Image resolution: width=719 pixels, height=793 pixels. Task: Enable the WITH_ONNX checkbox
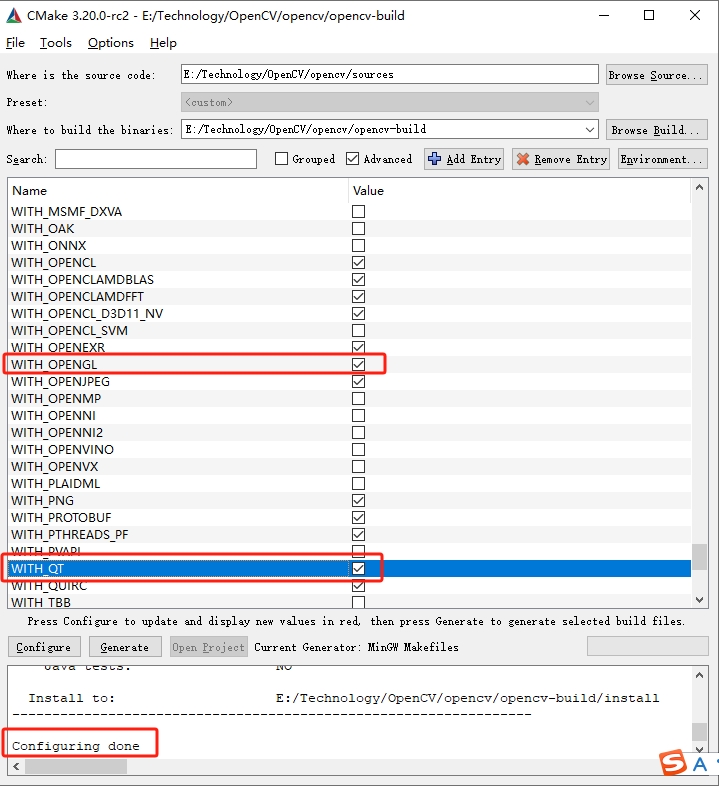coord(358,245)
